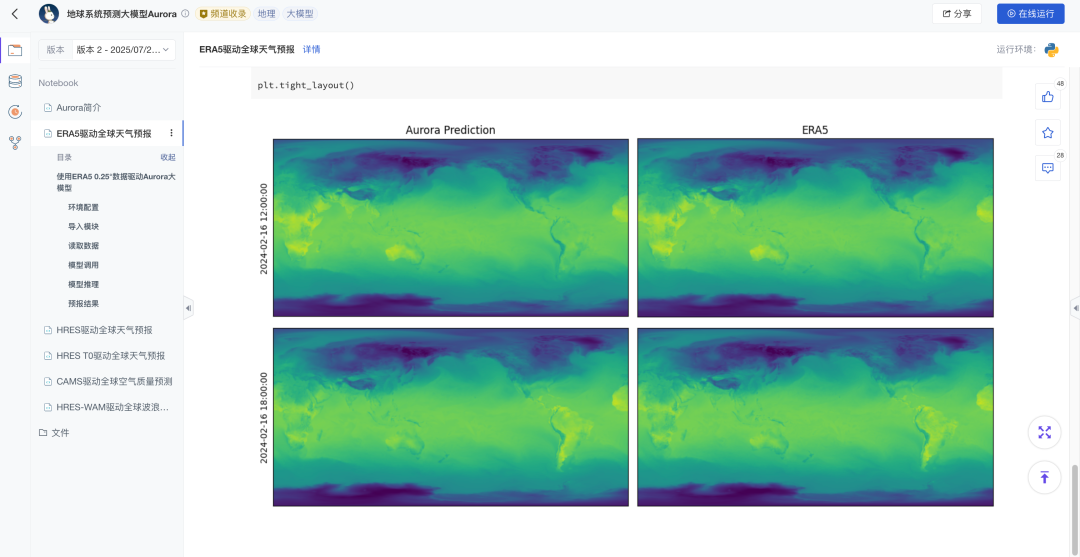Click the project avatar image
The width and height of the screenshot is (1080, 557).
coord(49,14)
